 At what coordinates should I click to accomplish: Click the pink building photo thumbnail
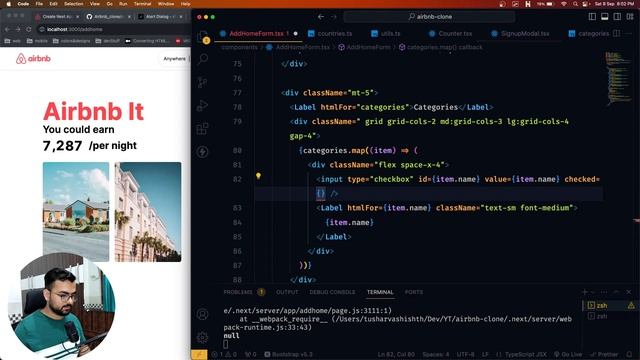point(148,212)
